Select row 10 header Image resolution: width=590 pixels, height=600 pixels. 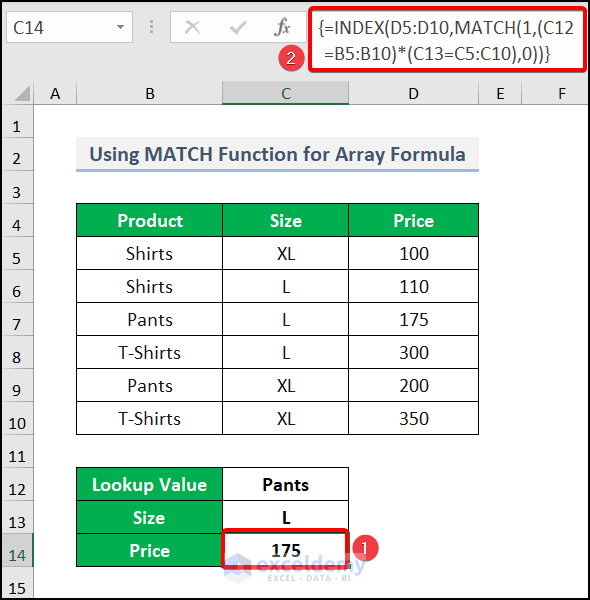coord(18,418)
